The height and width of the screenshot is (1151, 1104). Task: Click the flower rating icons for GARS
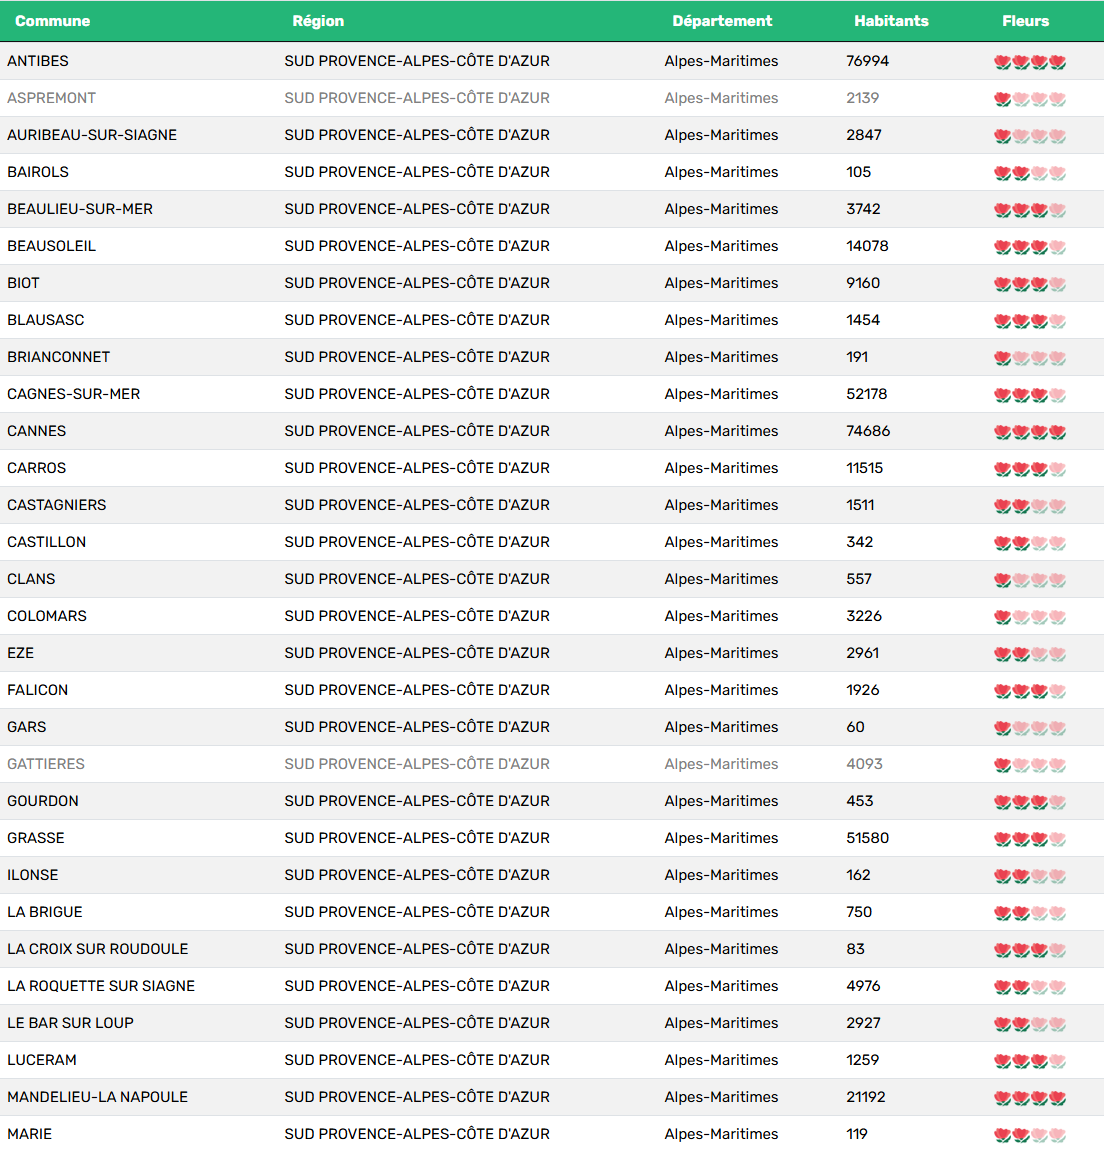click(1029, 728)
